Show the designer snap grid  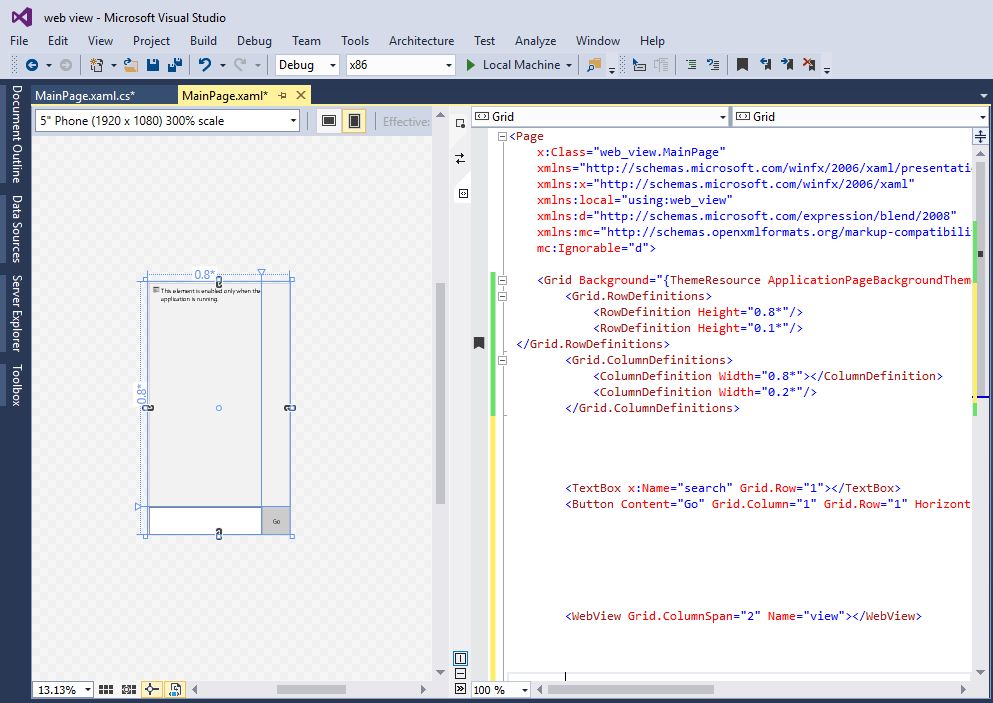[106, 689]
